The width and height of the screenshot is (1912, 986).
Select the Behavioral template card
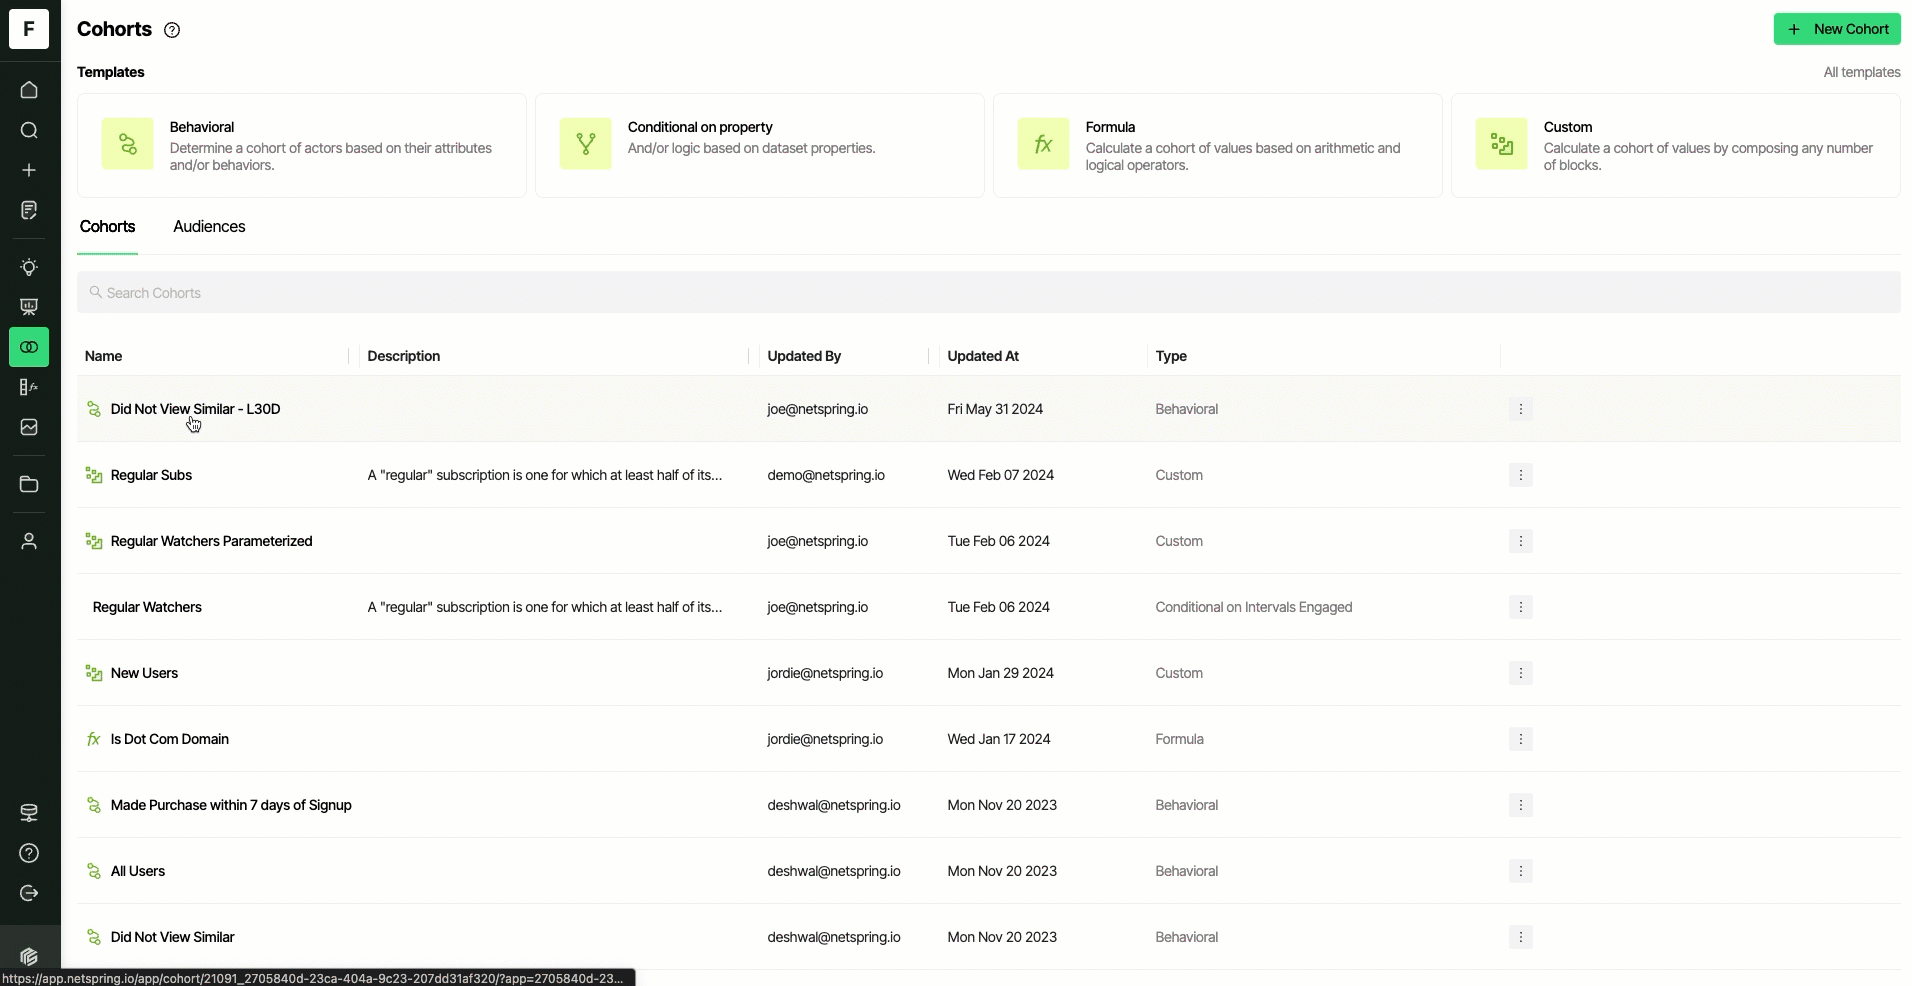tap(302, 146)
